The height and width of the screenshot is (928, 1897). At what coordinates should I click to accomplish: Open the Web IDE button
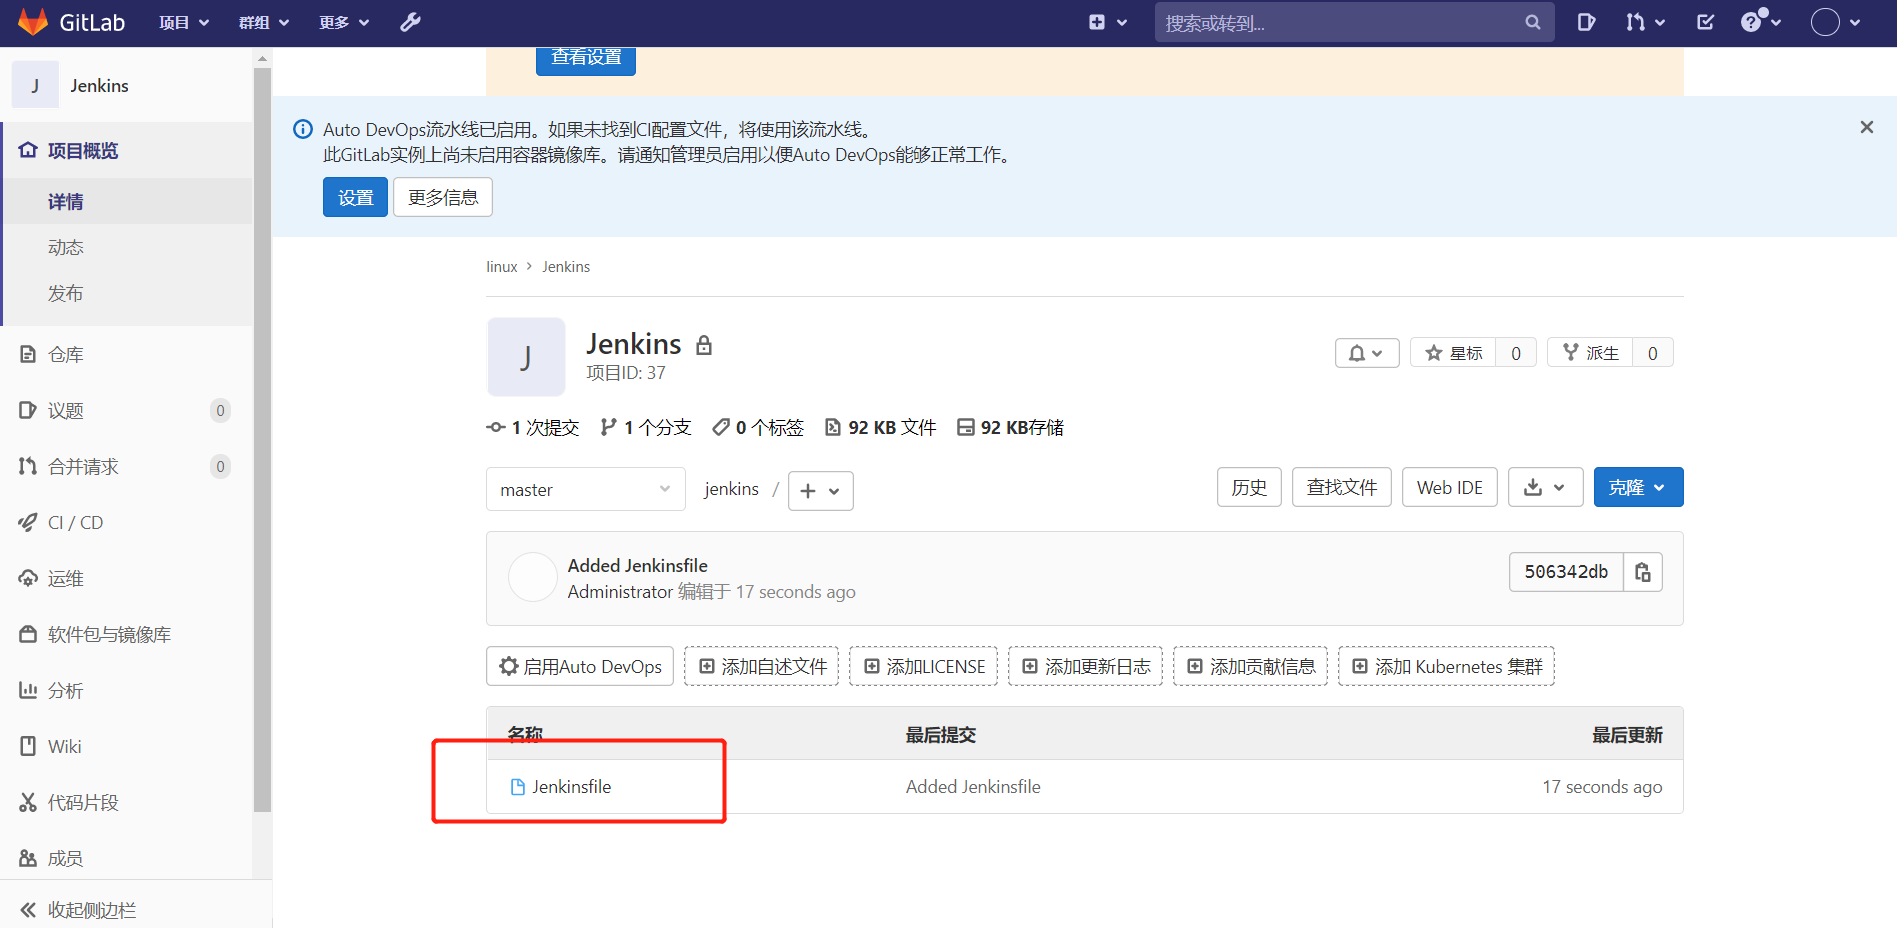point(1450,487)
